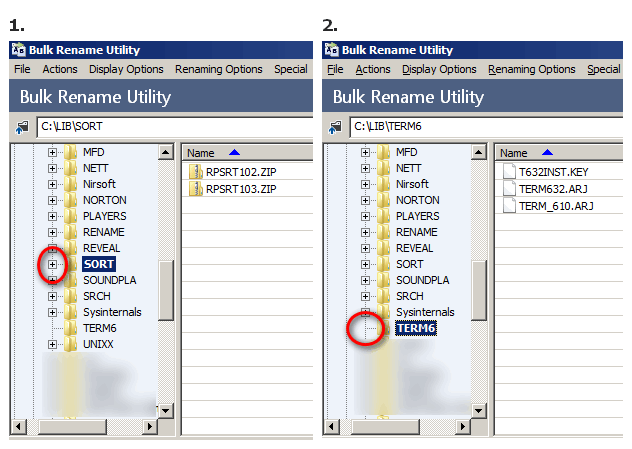Click the TERM6 folder icon in window 1
This screenshot has height=449, width=632.
pyautogui.click(x=71, y=328)
